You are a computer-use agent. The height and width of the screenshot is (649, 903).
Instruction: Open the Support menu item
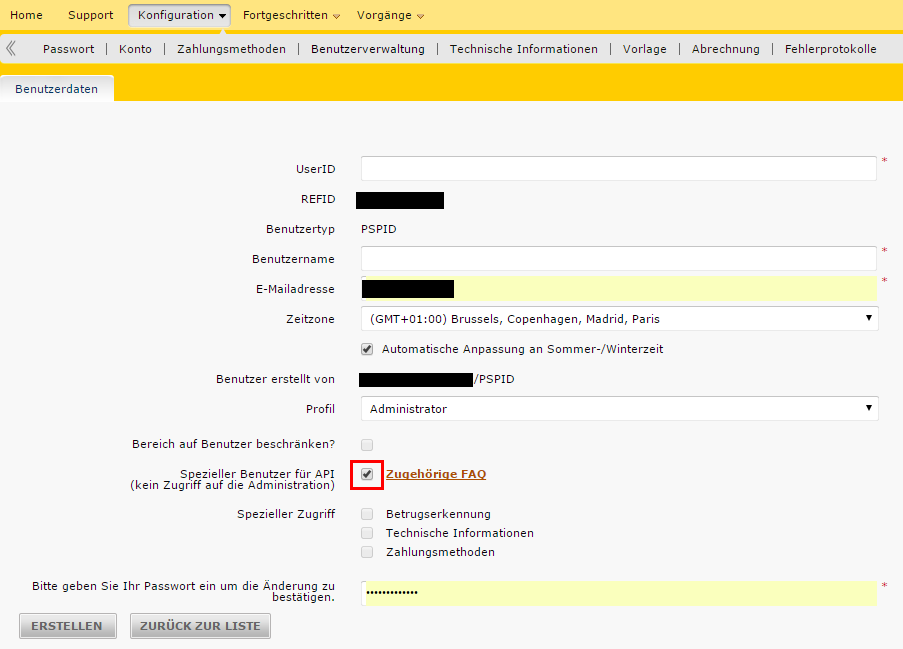[x=90, y=15]
